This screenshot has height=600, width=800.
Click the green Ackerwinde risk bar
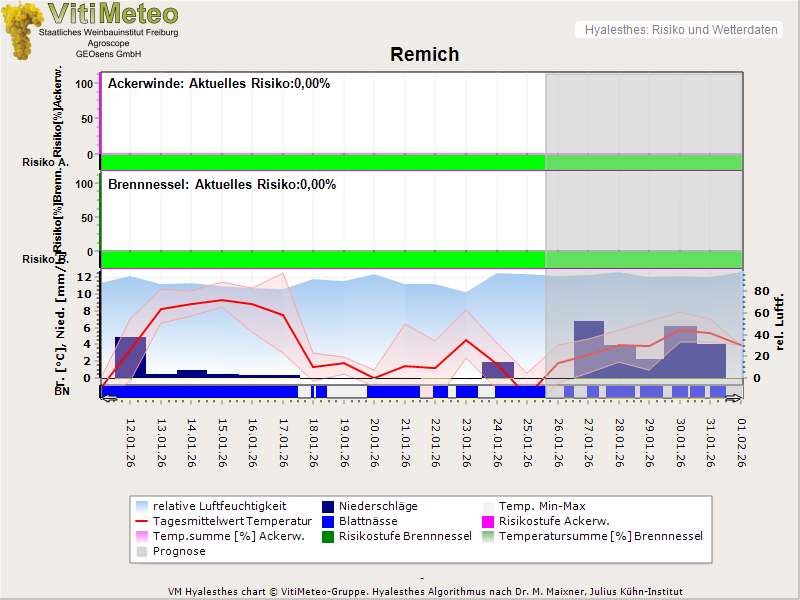(x=322, y=162)
